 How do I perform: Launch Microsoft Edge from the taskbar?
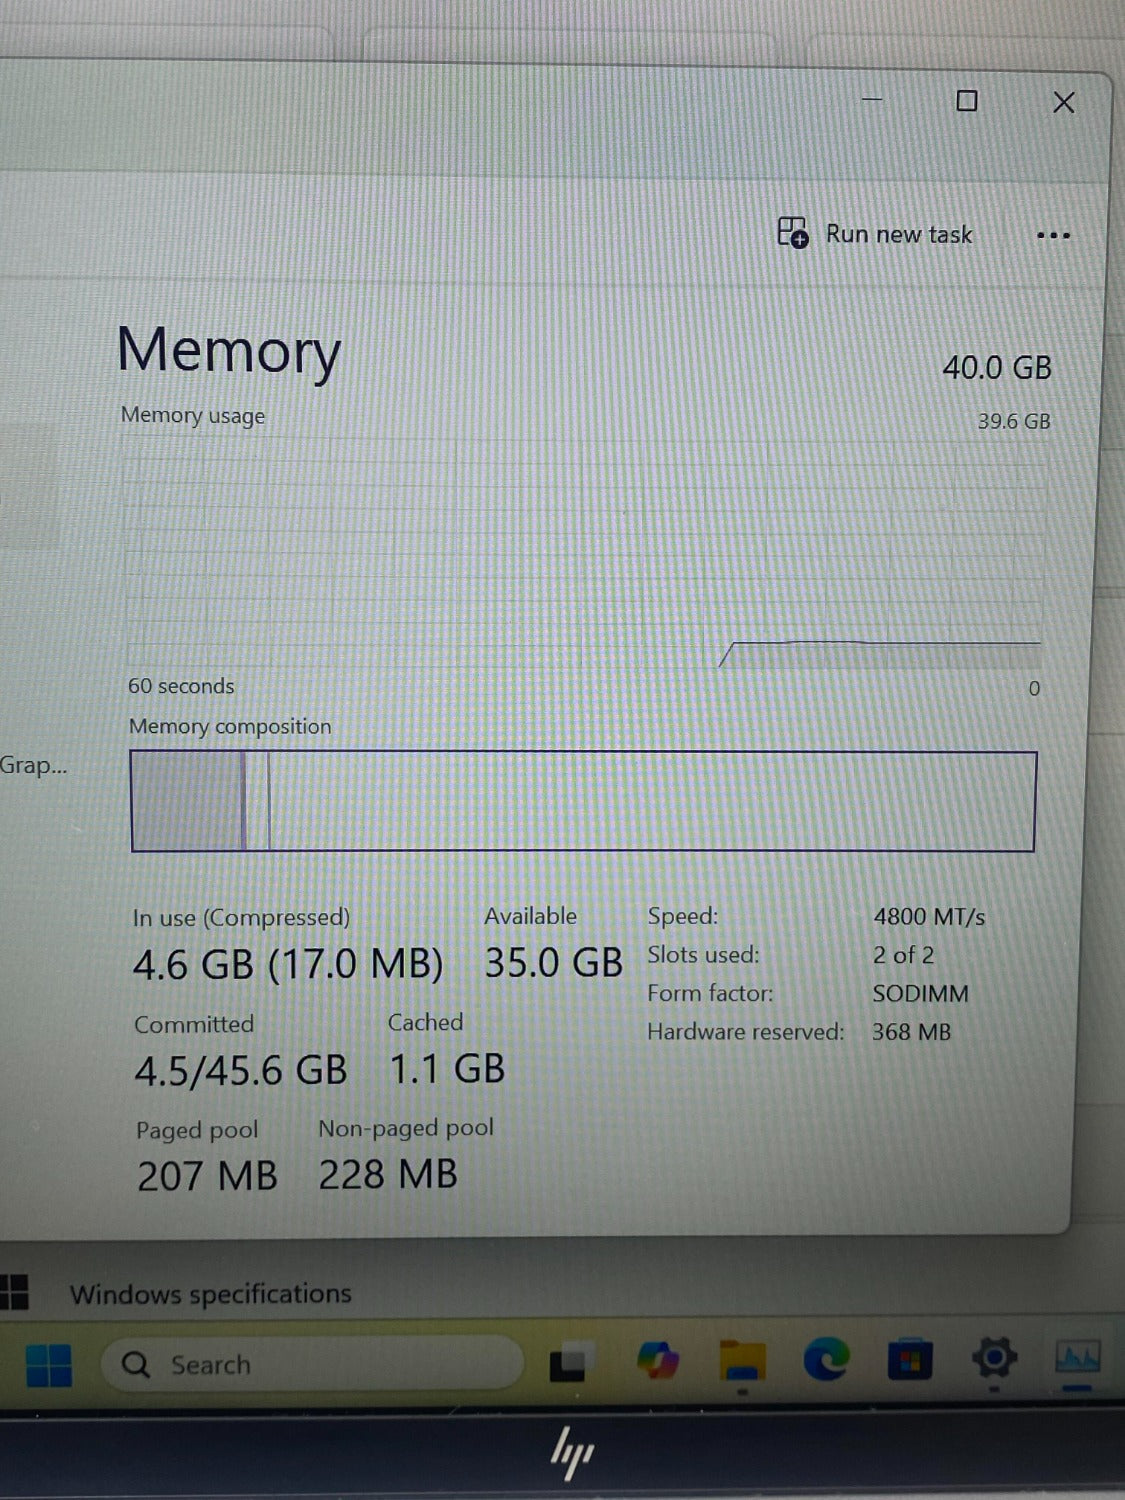click(826, 1362)
